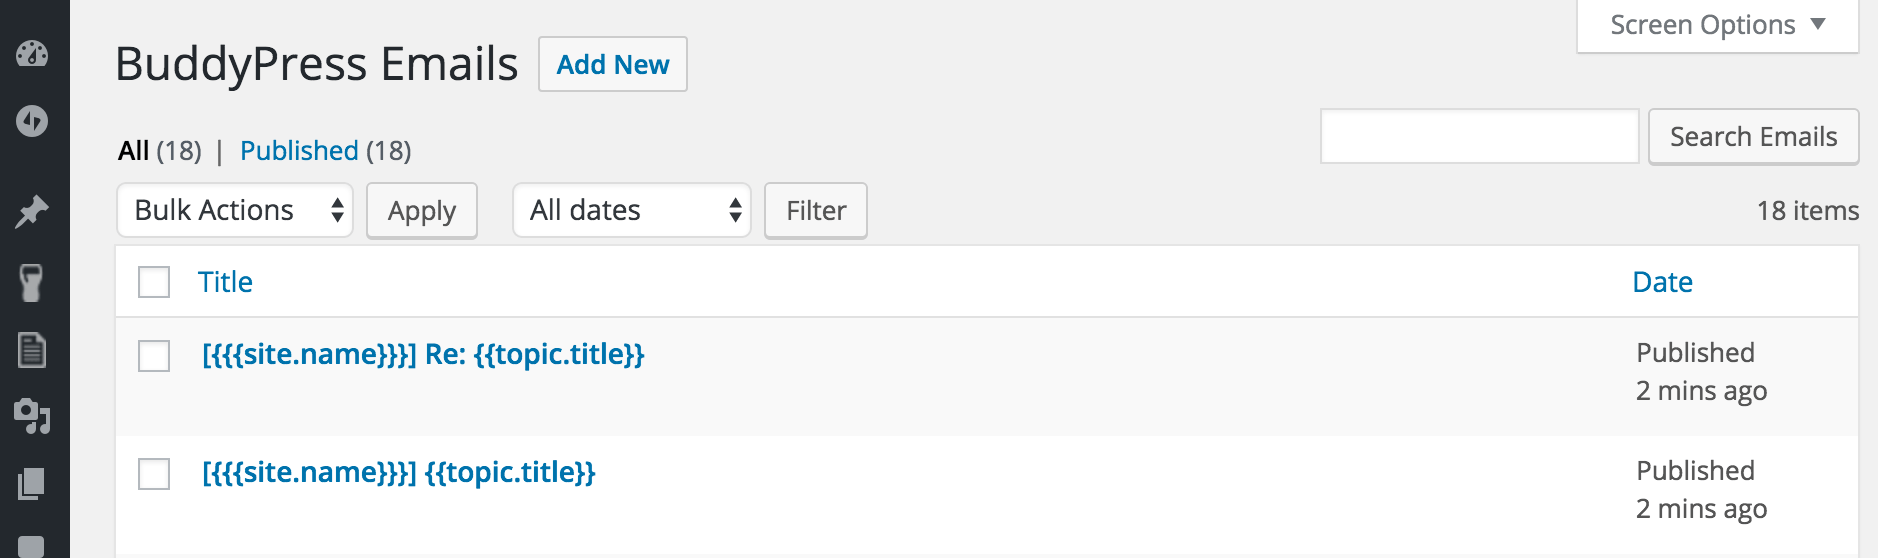
Task: Click the document sheet icon in sidebar
Action: [x=32, y=350]
